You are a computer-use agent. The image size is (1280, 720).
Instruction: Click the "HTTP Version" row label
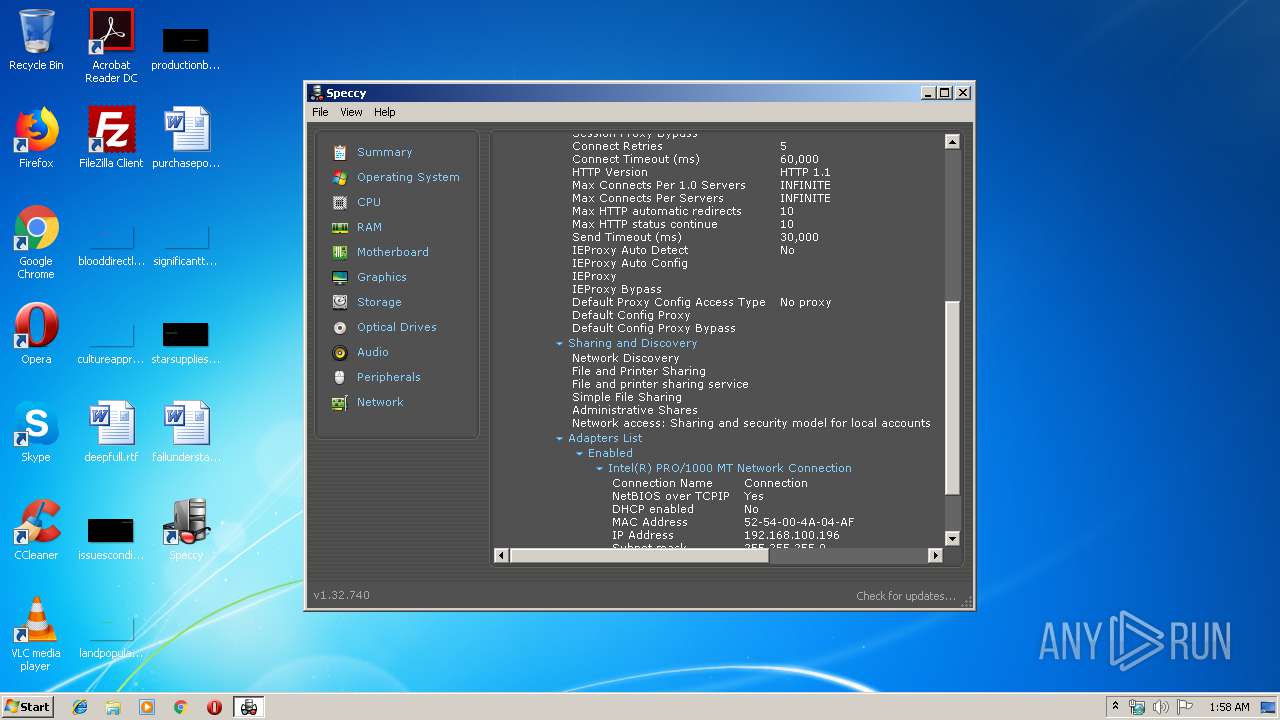(610, 172)
